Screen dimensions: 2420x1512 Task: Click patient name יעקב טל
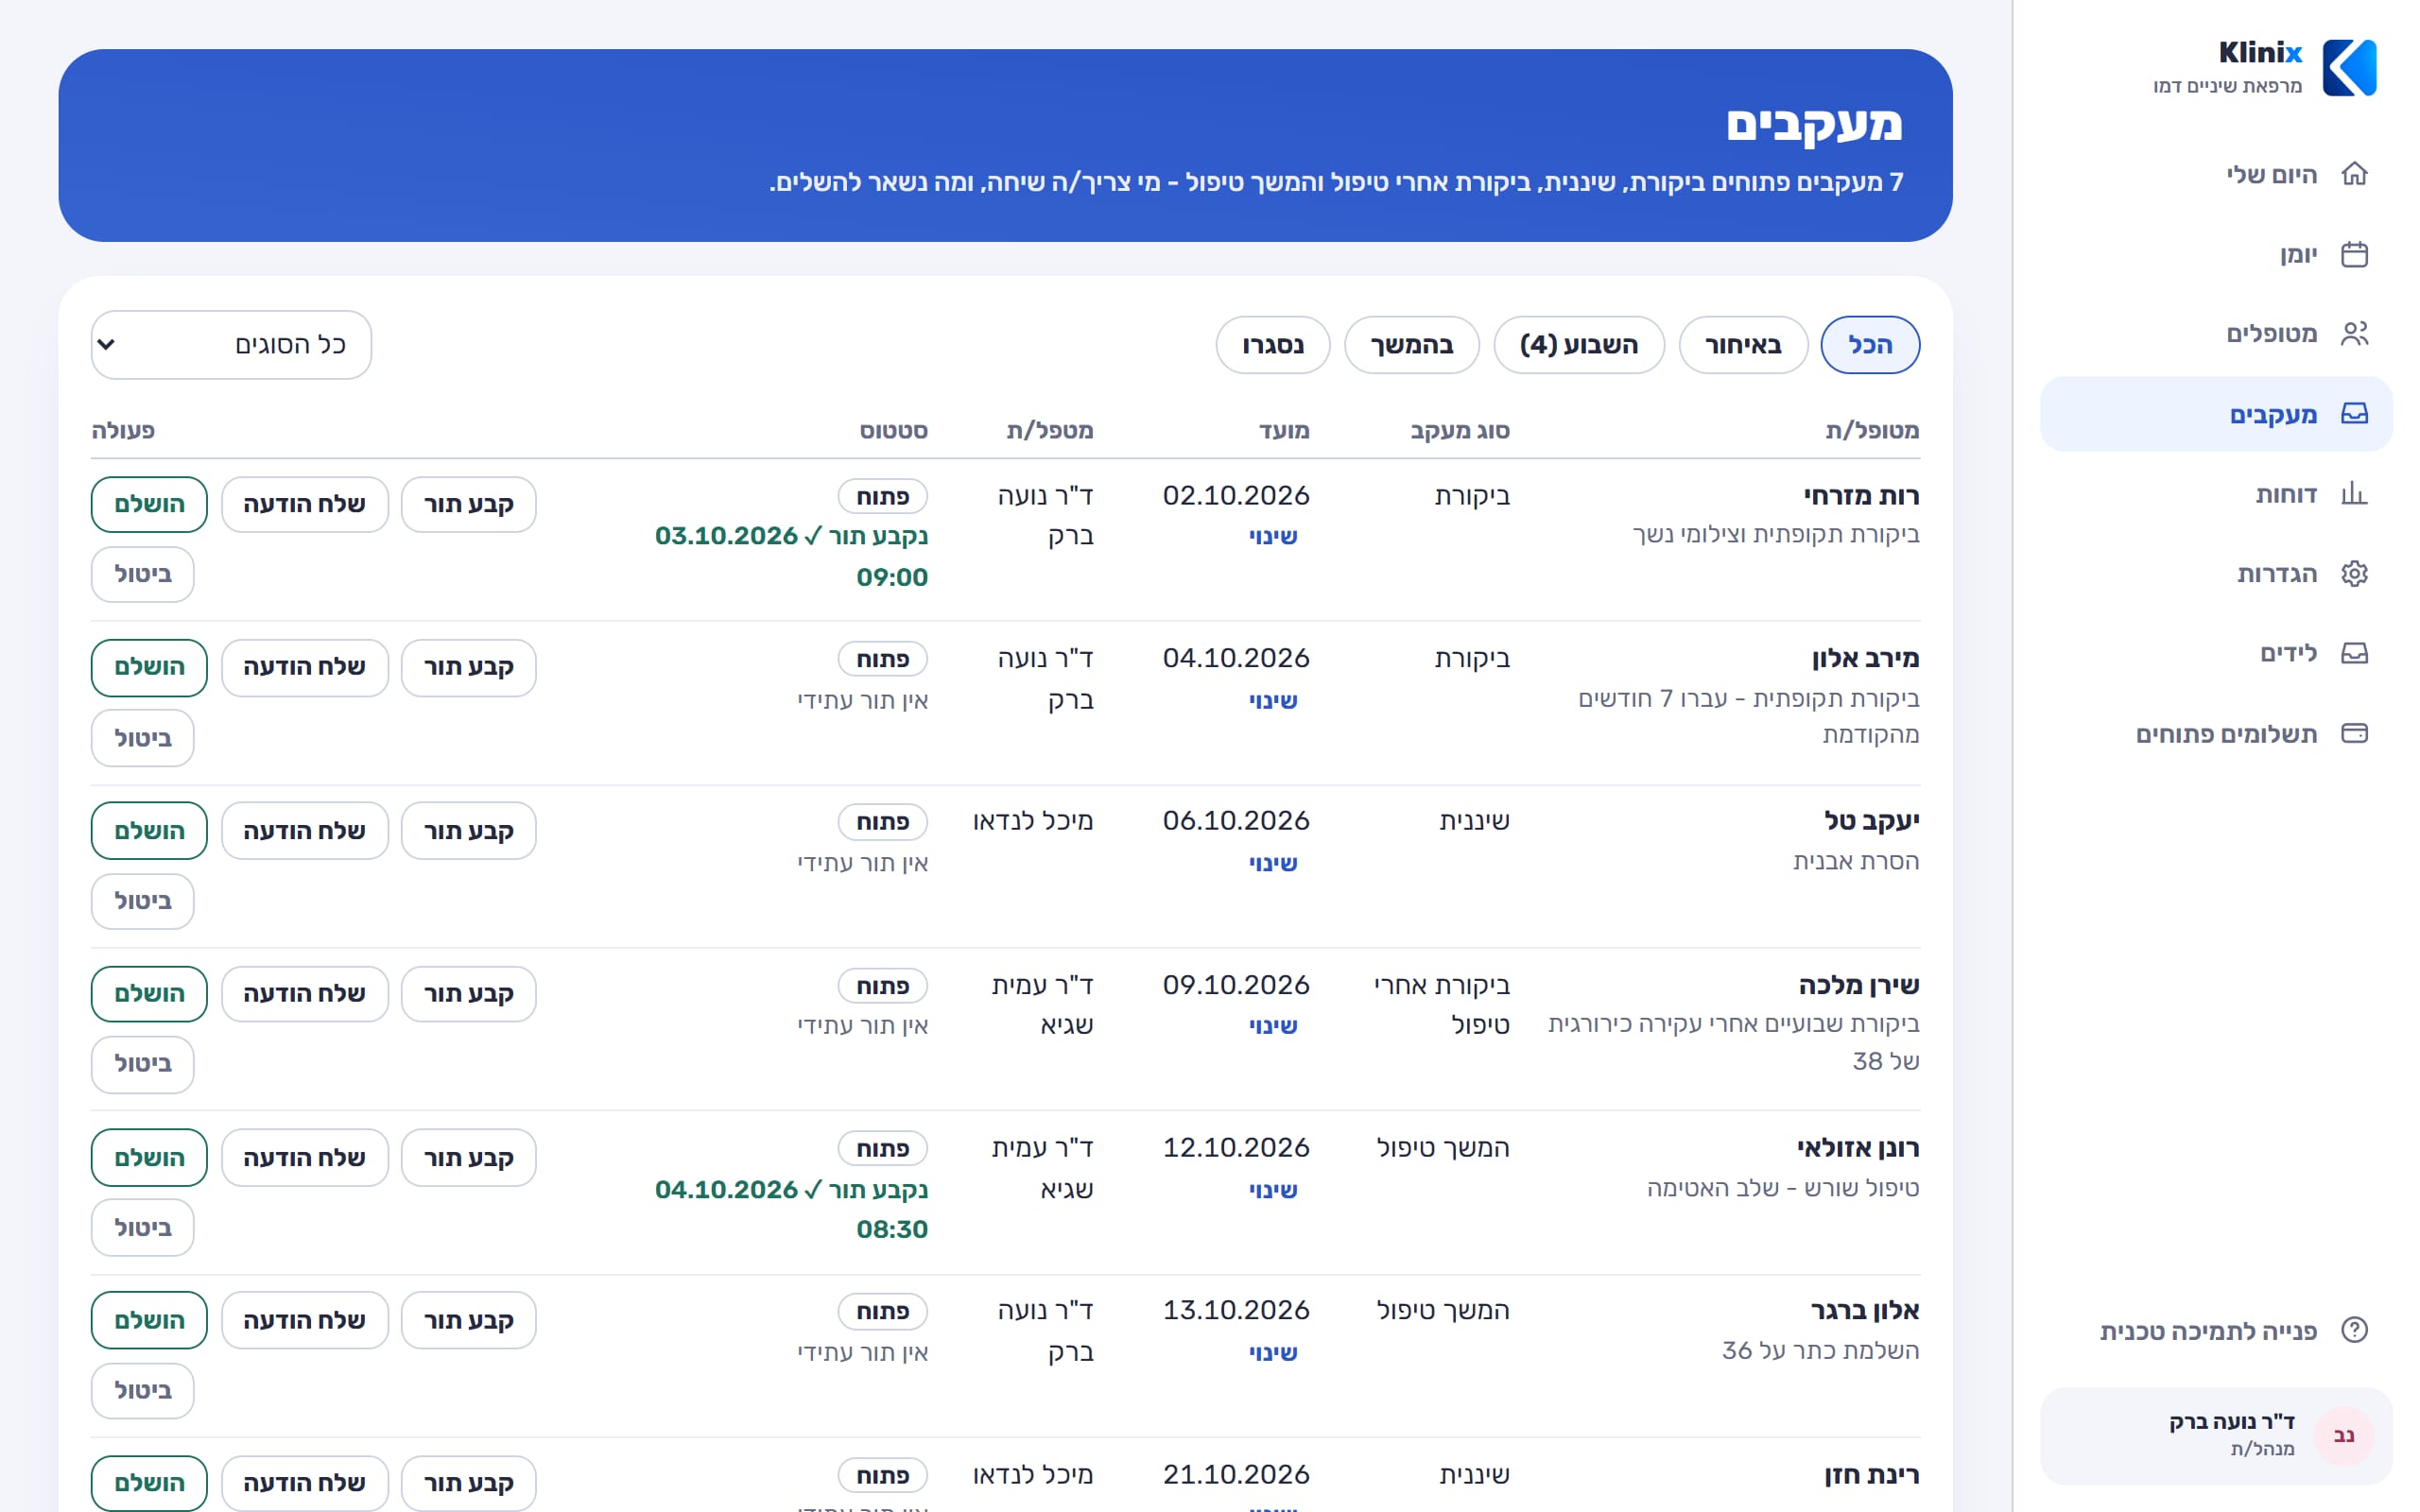pos(1871,821)
